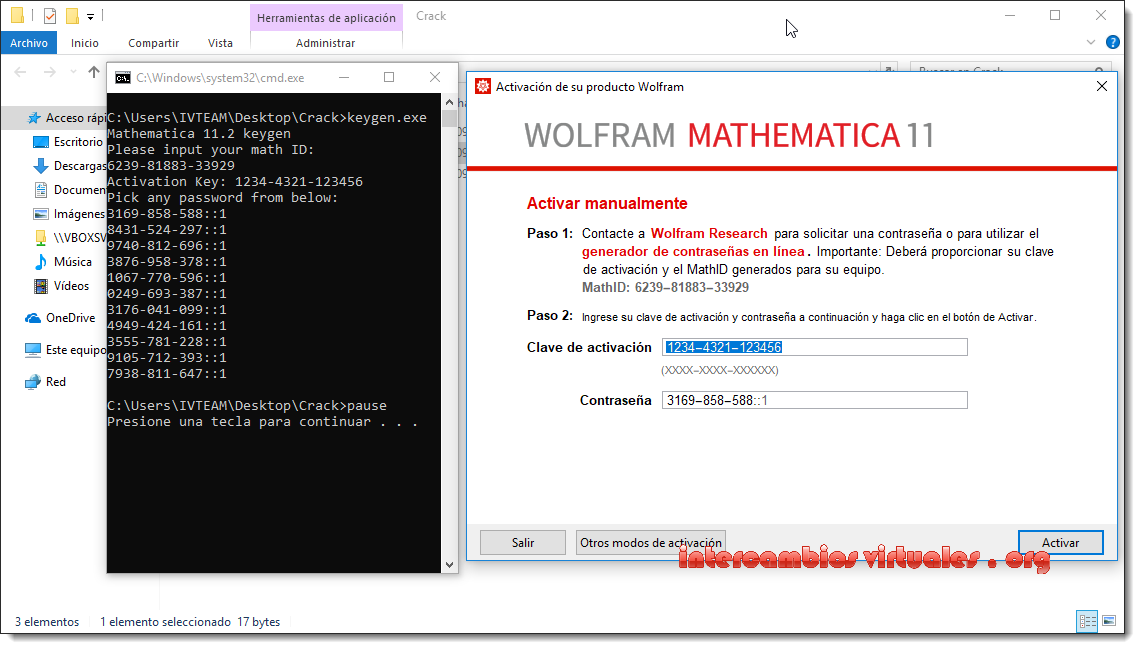Viewport: 1140px width, 649px height.
Task: Select Escritorio in the navigation pane
Action: [68, 142]
